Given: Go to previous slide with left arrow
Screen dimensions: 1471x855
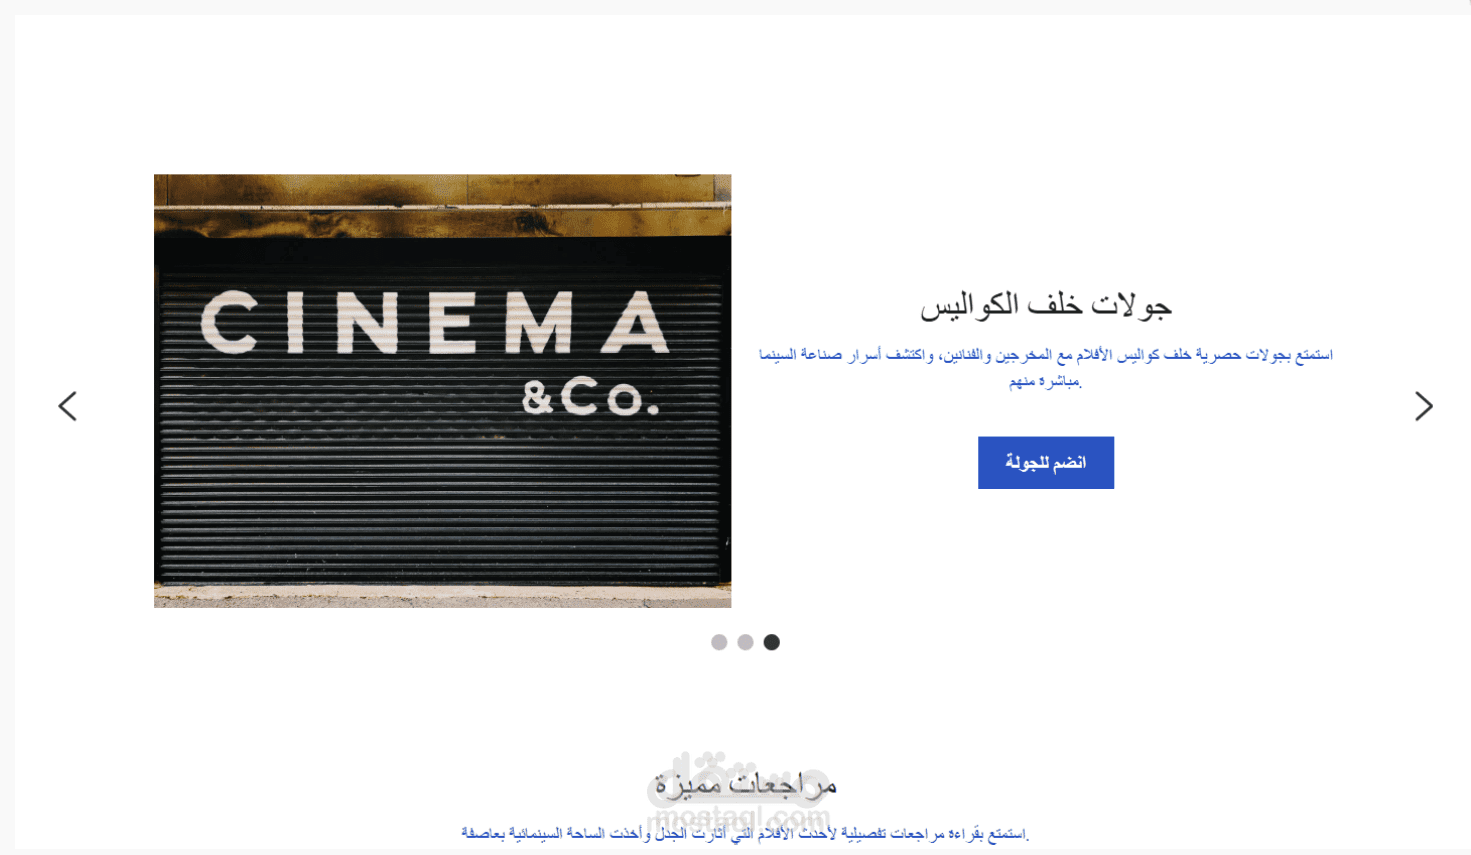Looking at the screenshot, I should pyautogui.click(x=67, y=406).
